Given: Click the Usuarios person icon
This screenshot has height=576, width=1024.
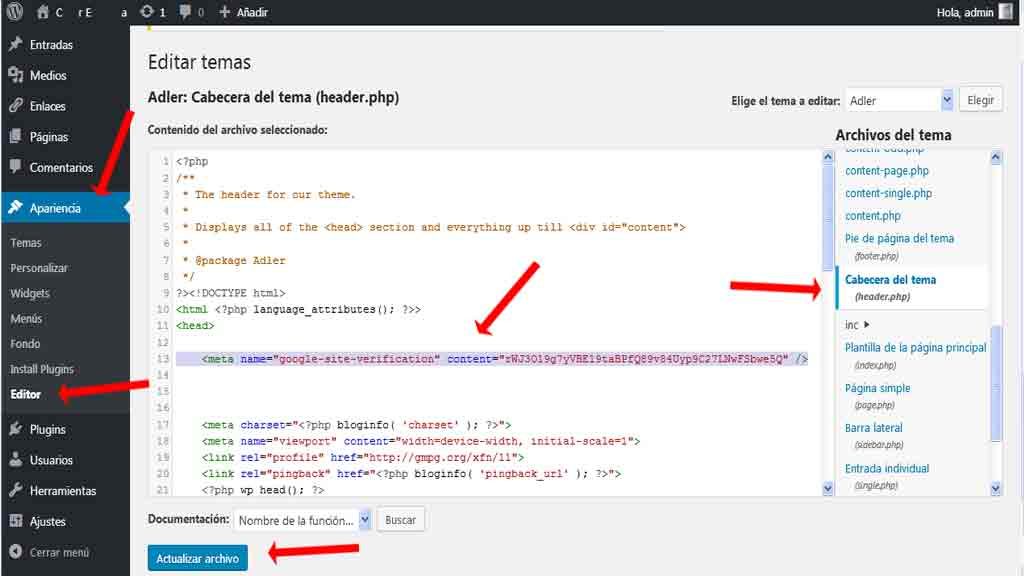Looking at the screenshot, I should coord(16,460).
